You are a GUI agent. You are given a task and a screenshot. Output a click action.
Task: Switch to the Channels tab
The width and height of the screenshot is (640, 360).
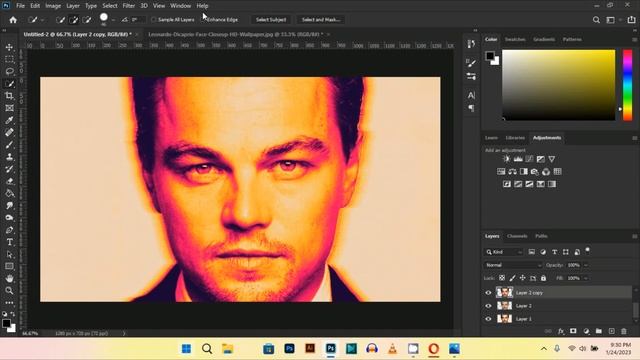coord(517,236)
